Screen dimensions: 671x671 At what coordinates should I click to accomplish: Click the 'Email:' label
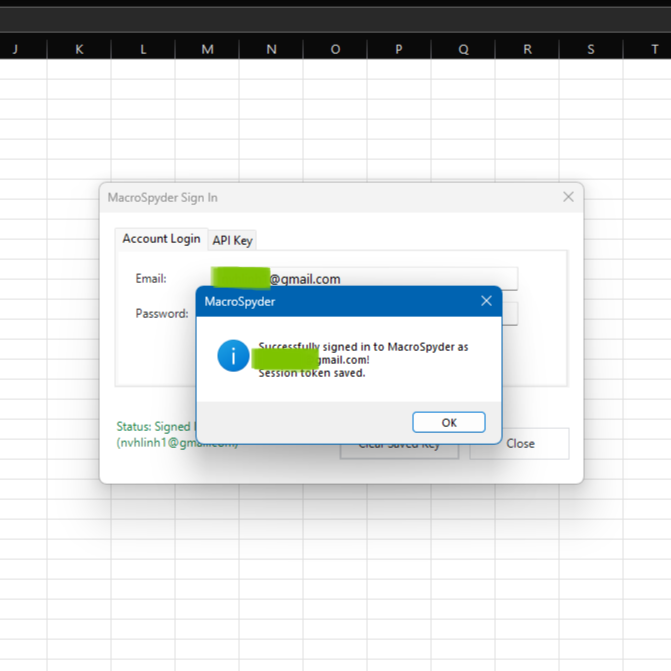click(151, 279)
